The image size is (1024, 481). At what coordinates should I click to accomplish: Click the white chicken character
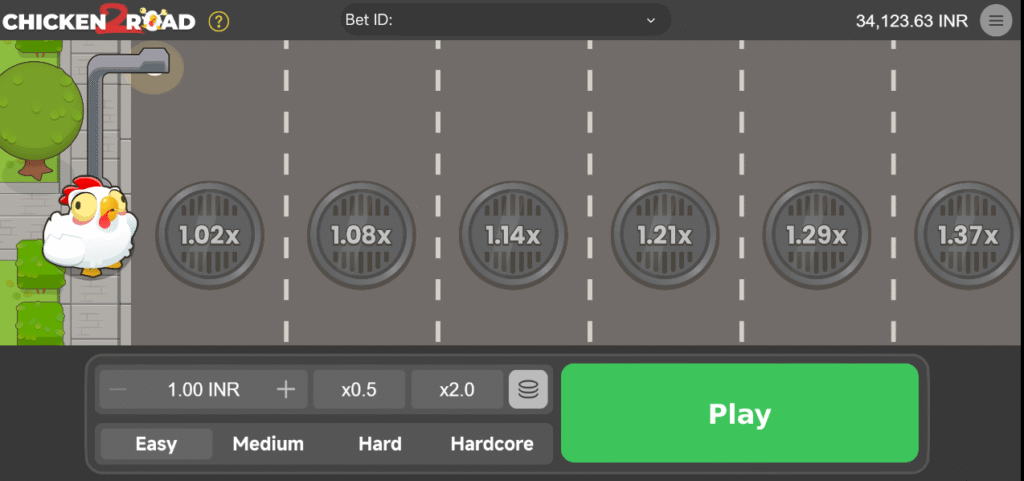coord(90,228)
